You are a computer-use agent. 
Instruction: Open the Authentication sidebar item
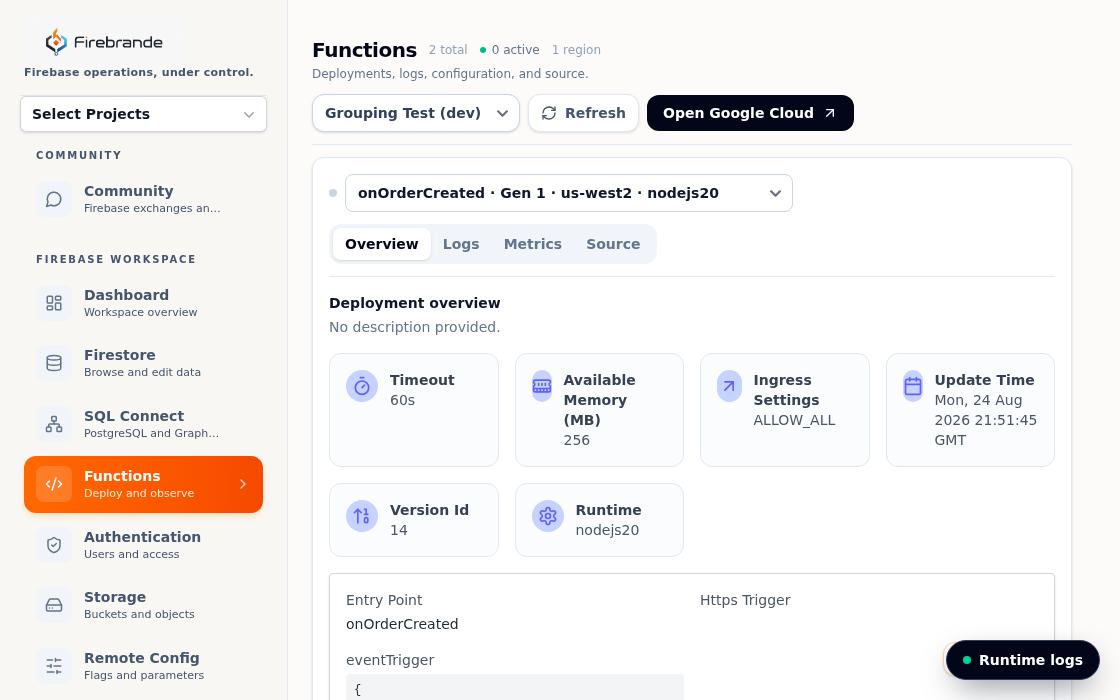point(144,545)
